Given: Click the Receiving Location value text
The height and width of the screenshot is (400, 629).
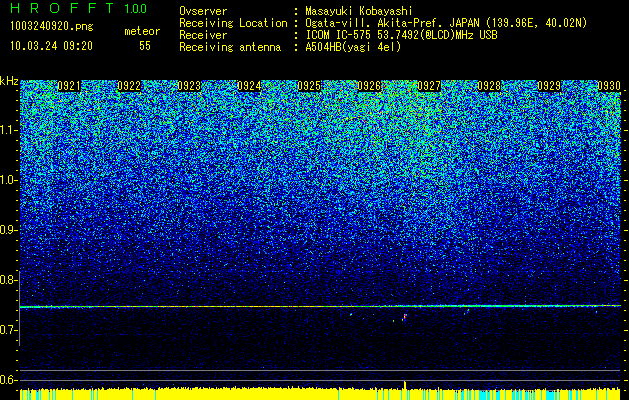Looking at the screenshot, I should coord(446,23).
